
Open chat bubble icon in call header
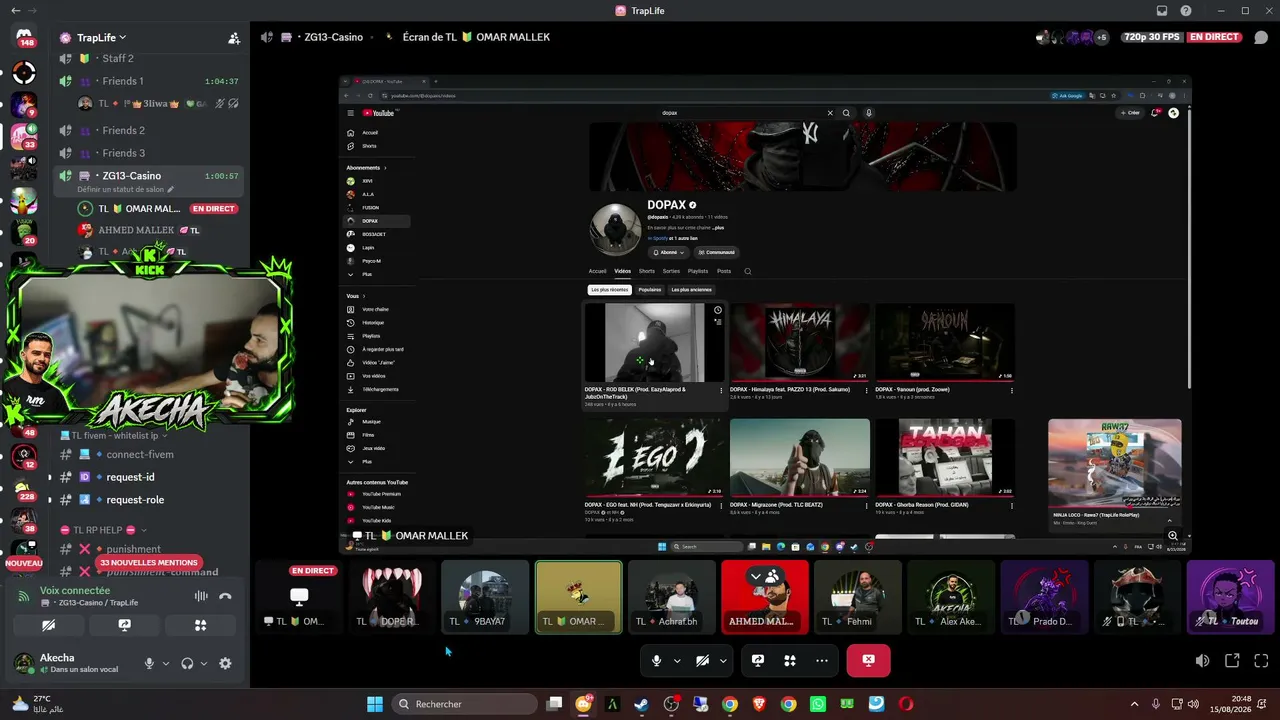pyautogui.click(x=1261, y=38)
